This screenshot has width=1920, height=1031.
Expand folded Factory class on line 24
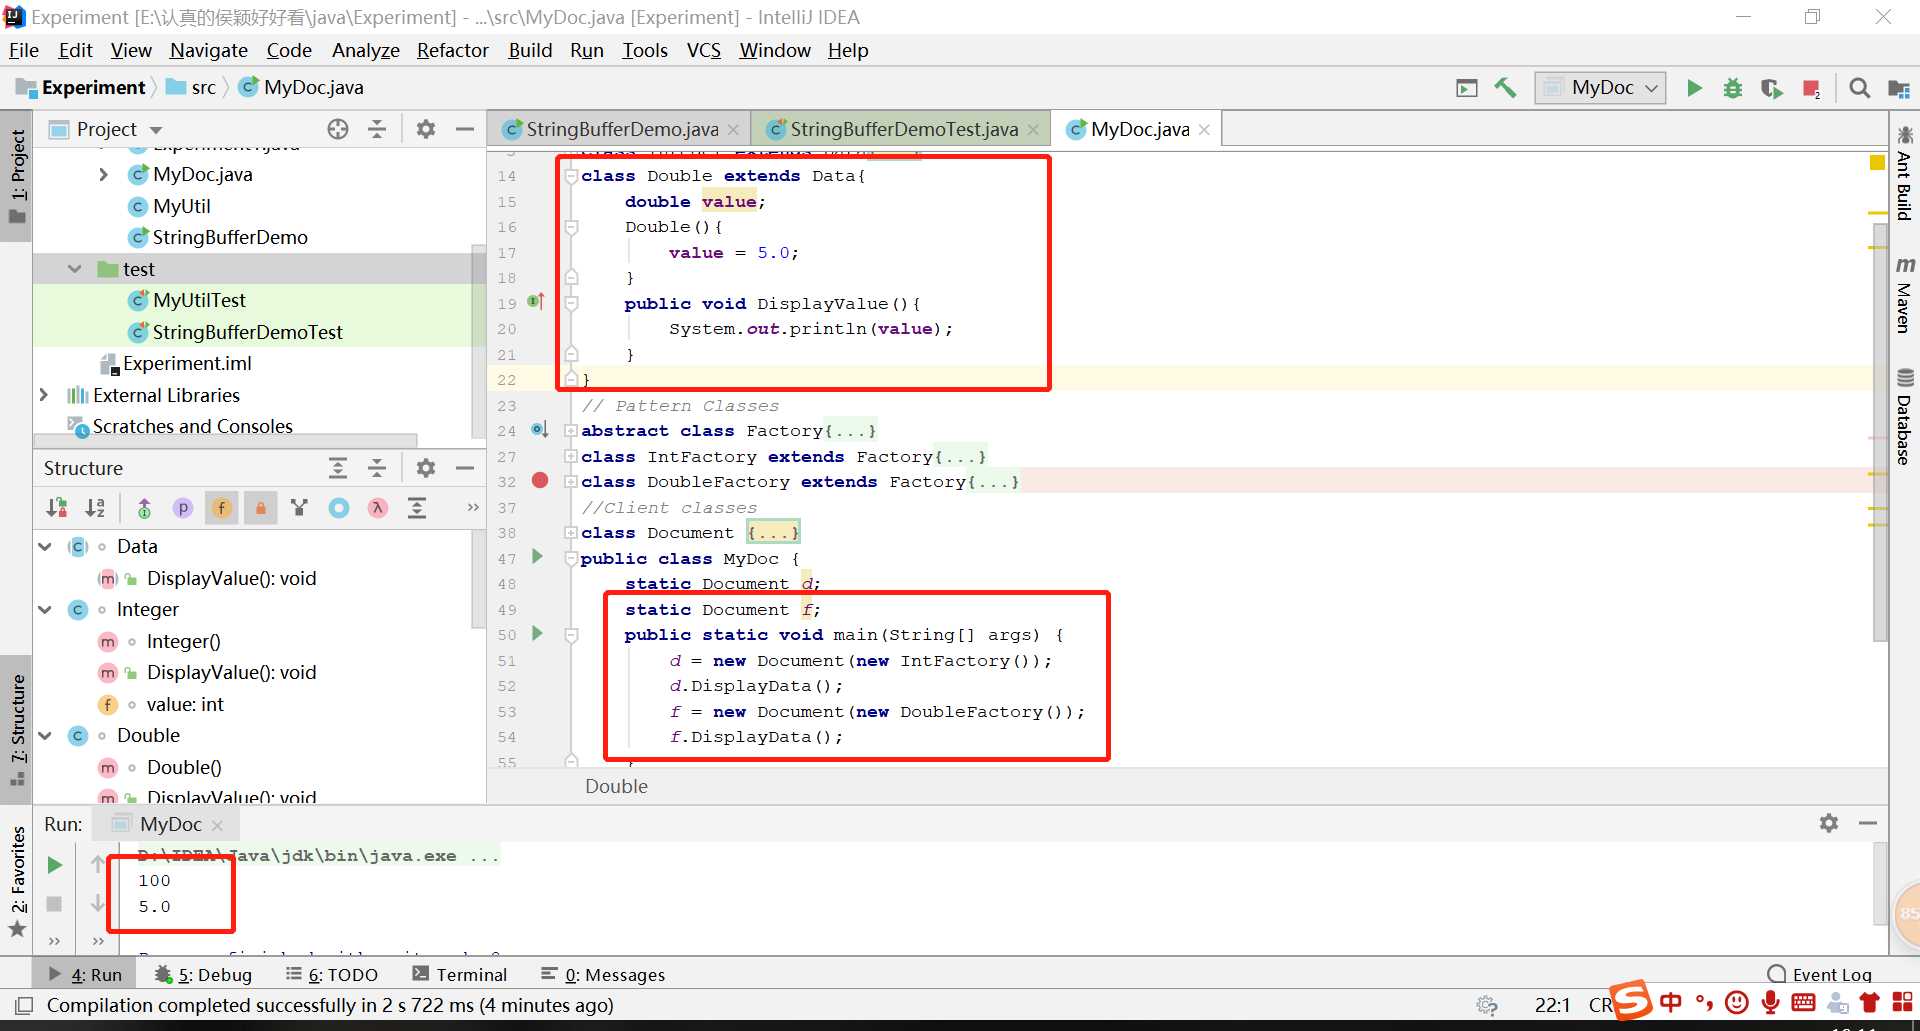point(571,431)
